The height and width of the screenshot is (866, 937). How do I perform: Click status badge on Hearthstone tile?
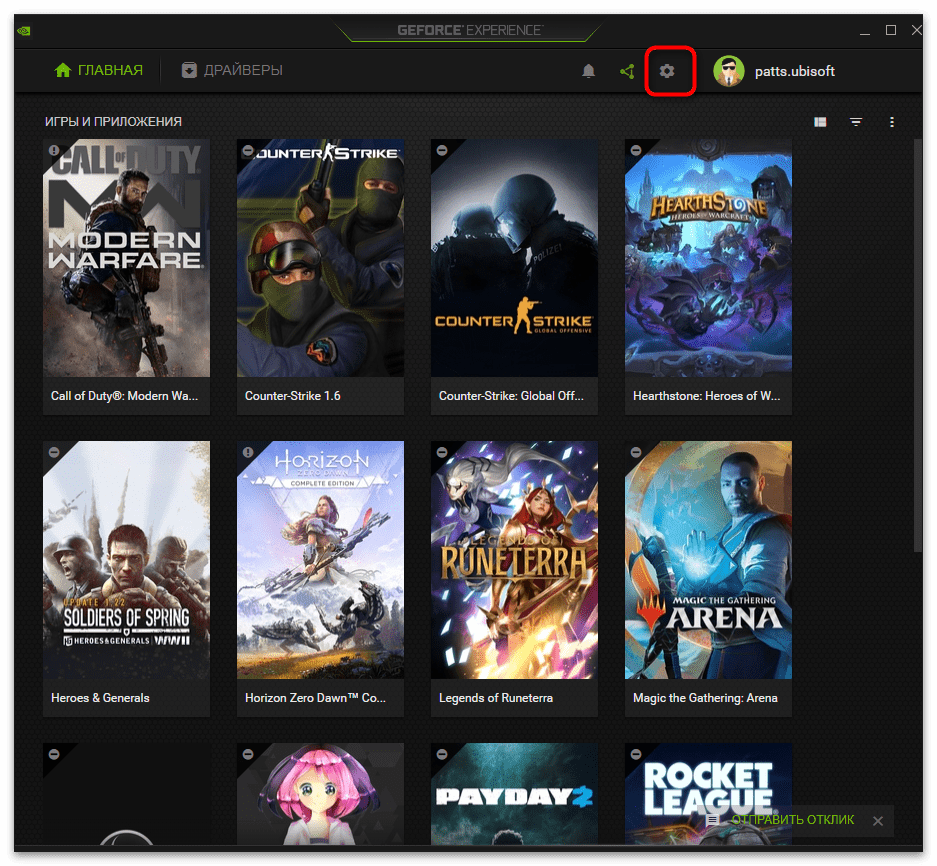click(635, 150)
